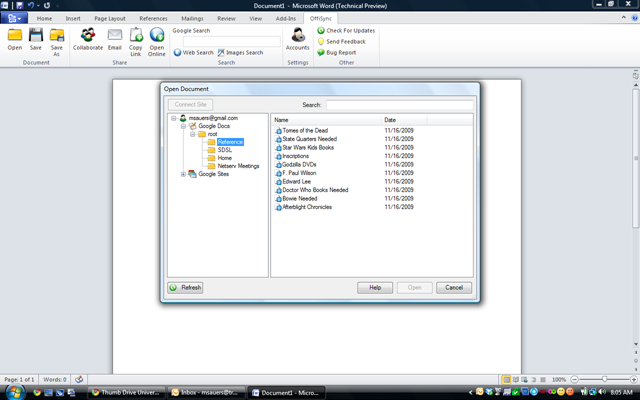This screenshot has width=640, height=400.
Task: Click the disabled Open dialog button
Action: 415,288
